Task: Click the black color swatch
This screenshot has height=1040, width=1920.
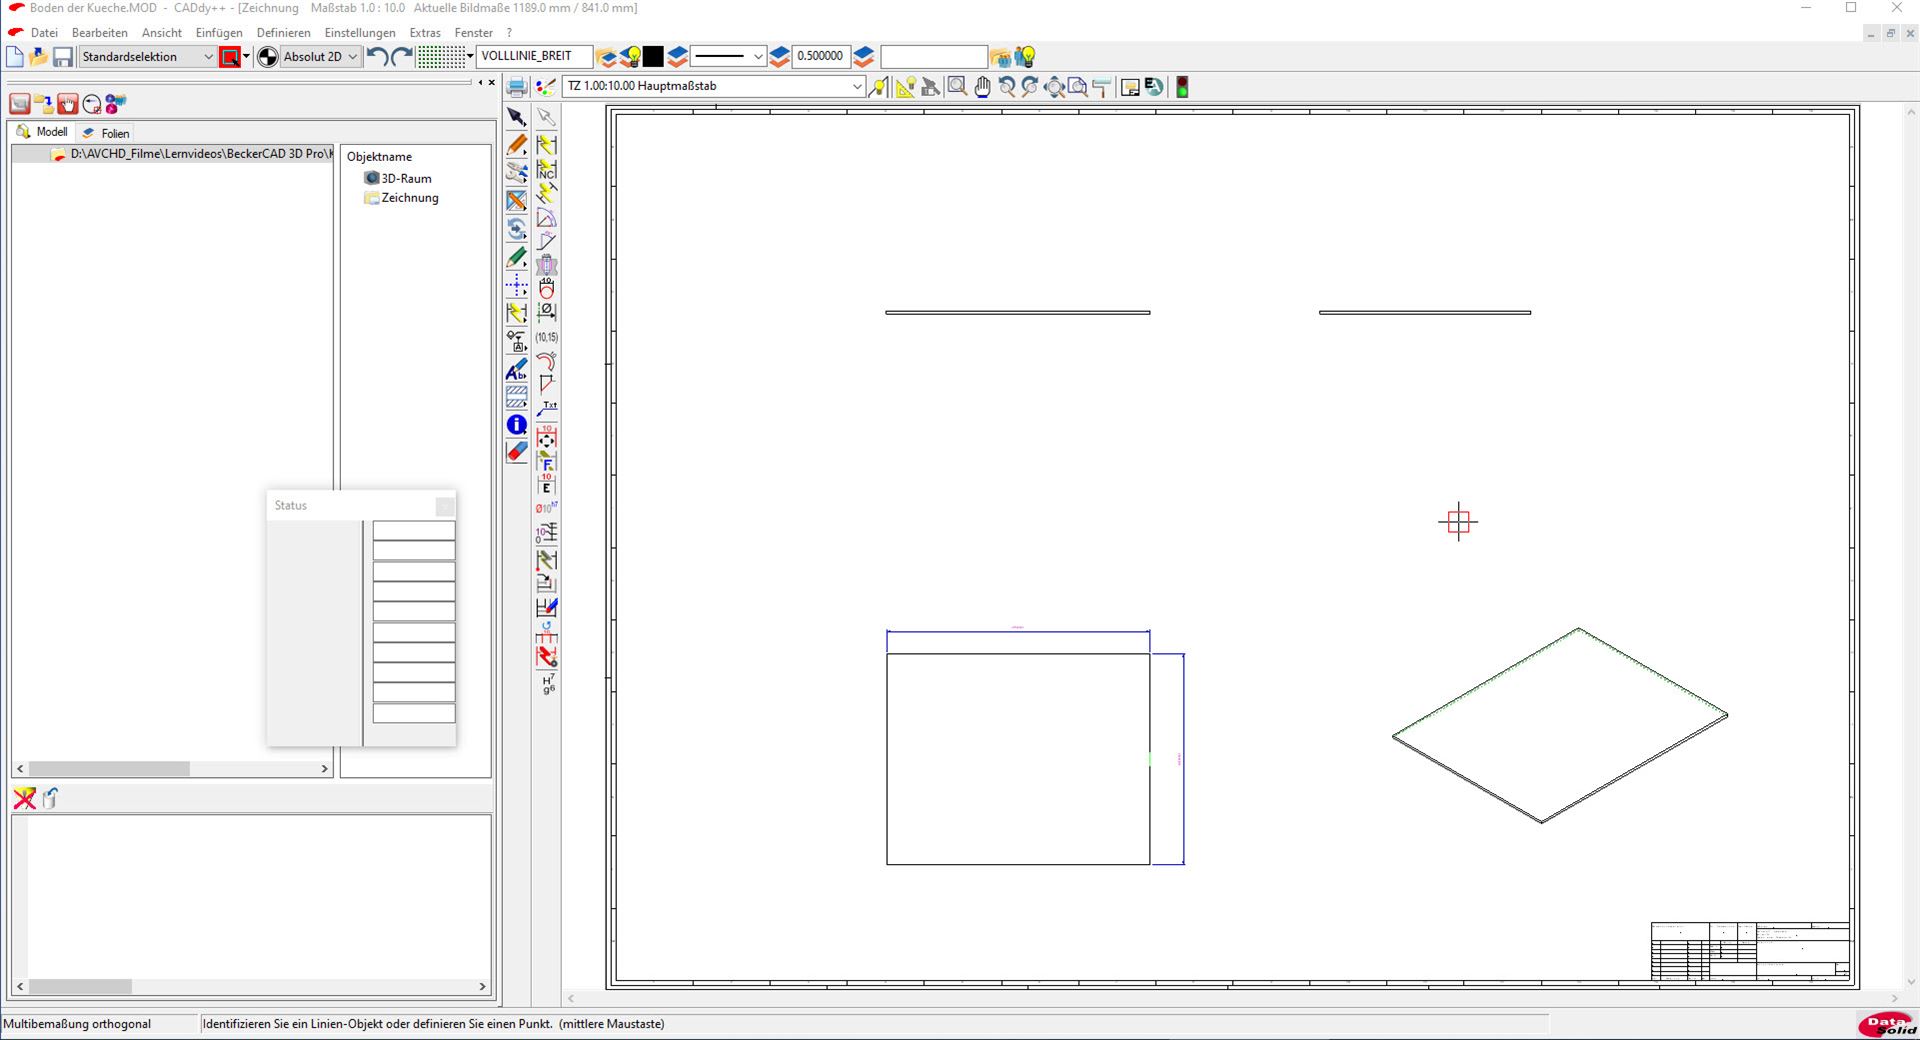Action: pyautogui.click(x=653, y=57)
